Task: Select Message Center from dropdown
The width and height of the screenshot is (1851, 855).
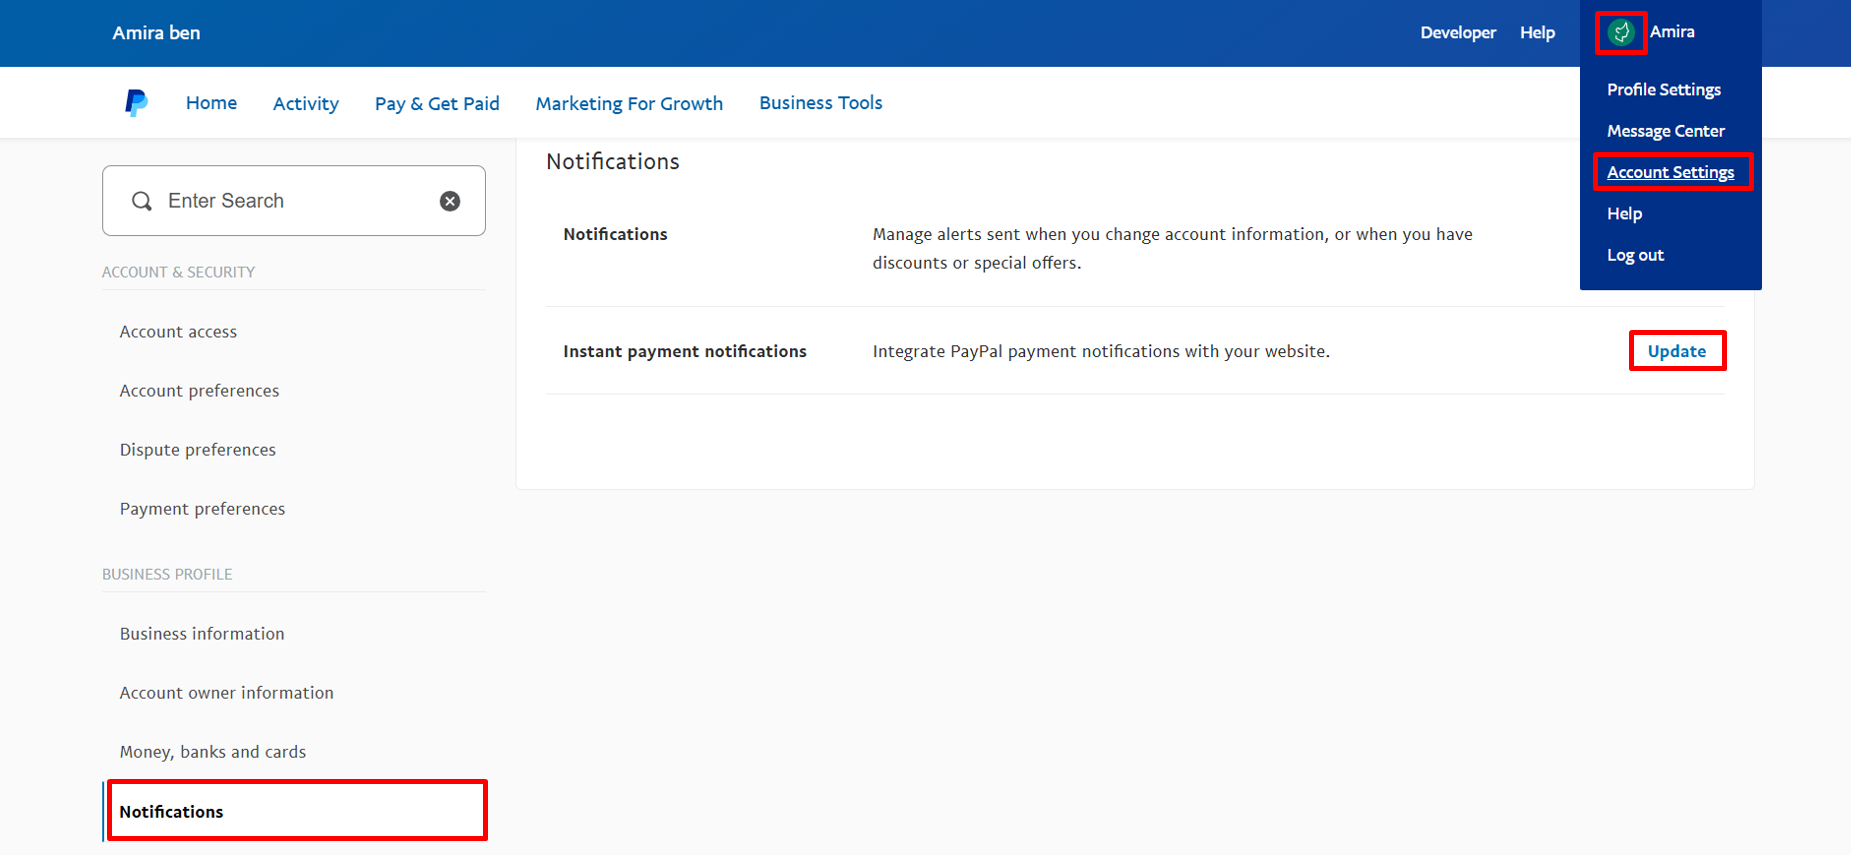Action: point(1666,131)
